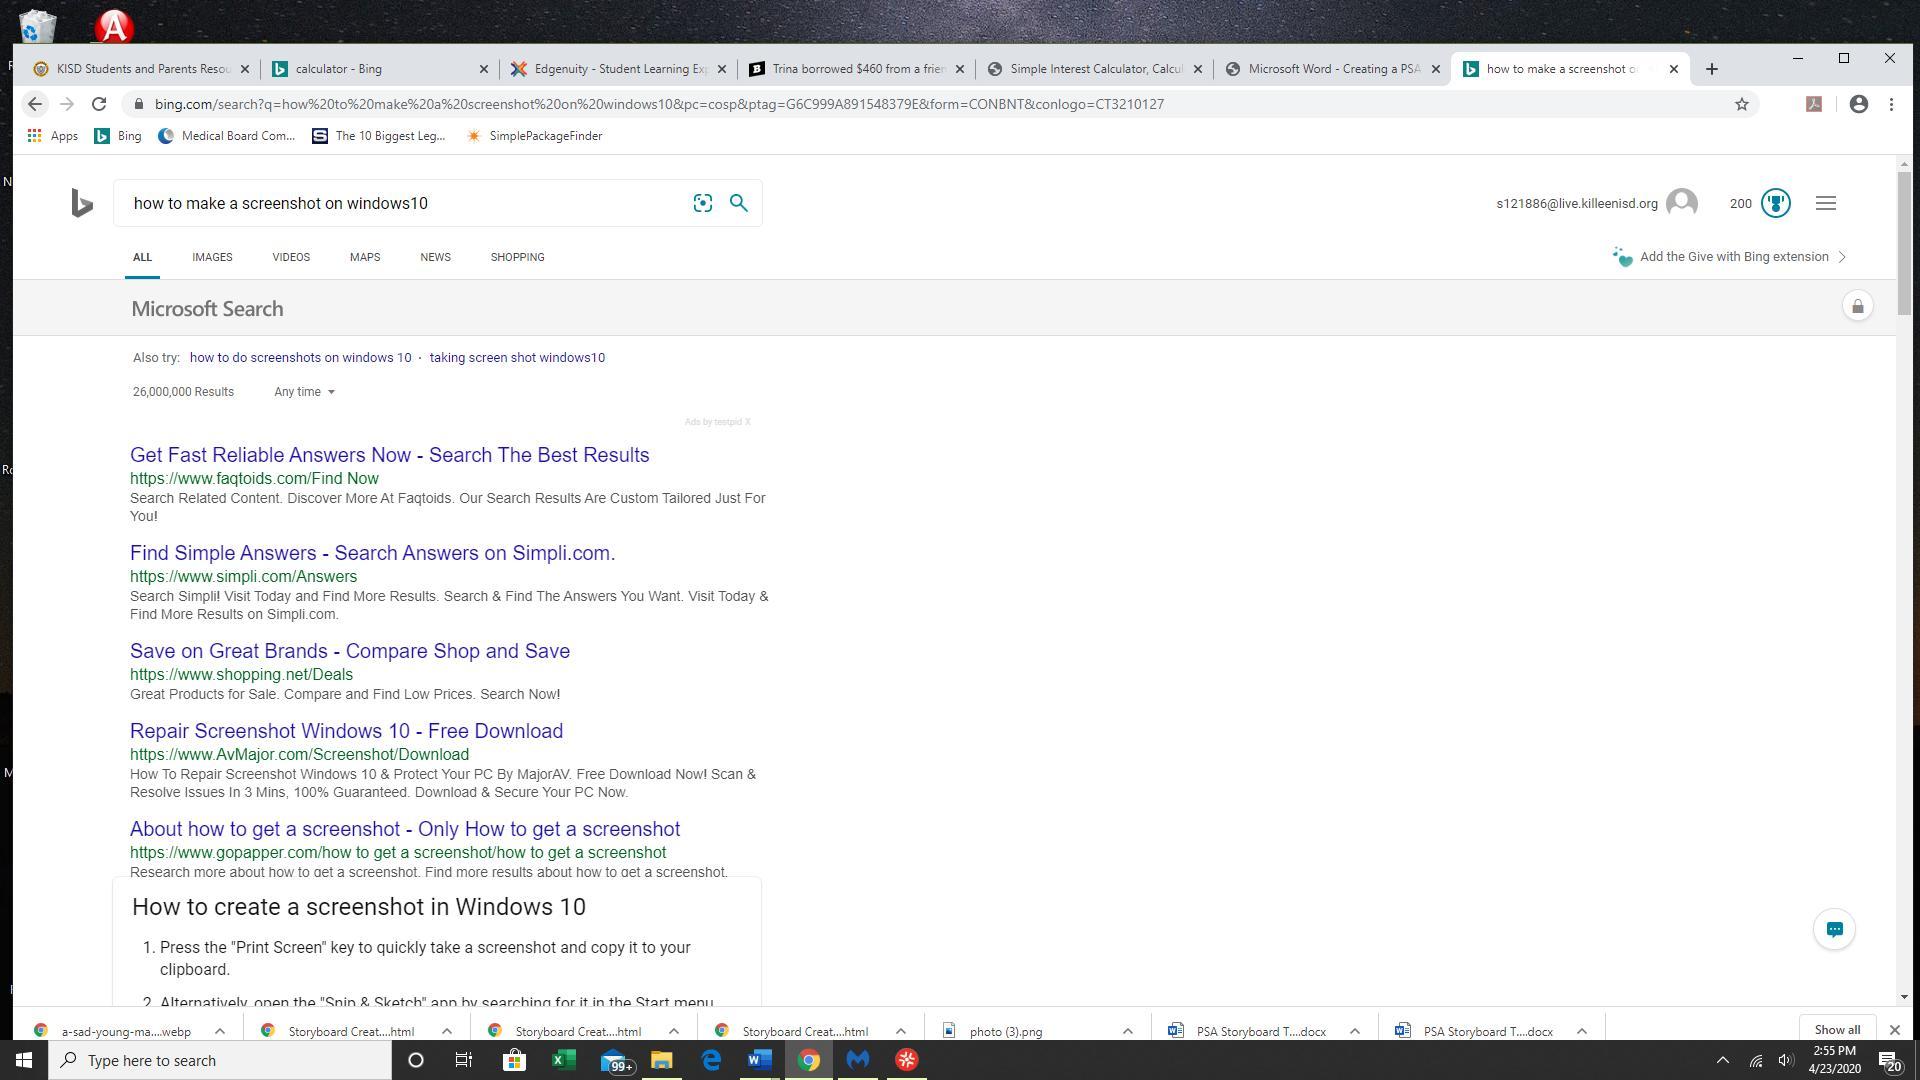Bookmark this page with the star icon
This screenshot has height=1080, width=1920.
1741,104
